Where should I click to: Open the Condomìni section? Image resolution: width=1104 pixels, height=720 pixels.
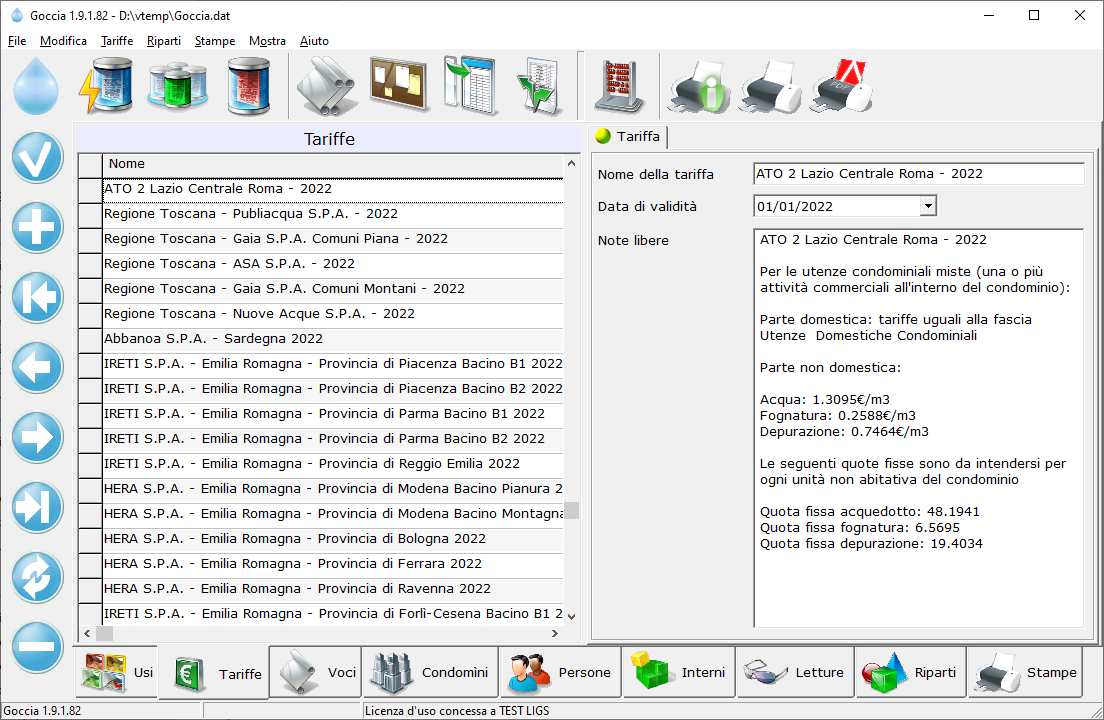[431, 672]
